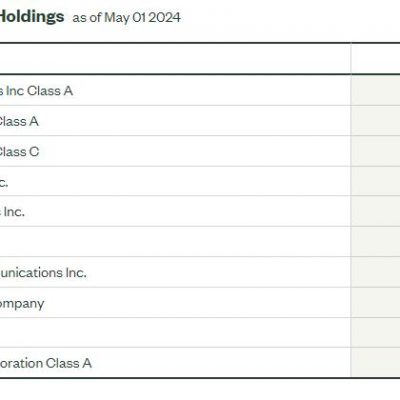Click shaded value cell in "oration Class A" row

(375, 363)
